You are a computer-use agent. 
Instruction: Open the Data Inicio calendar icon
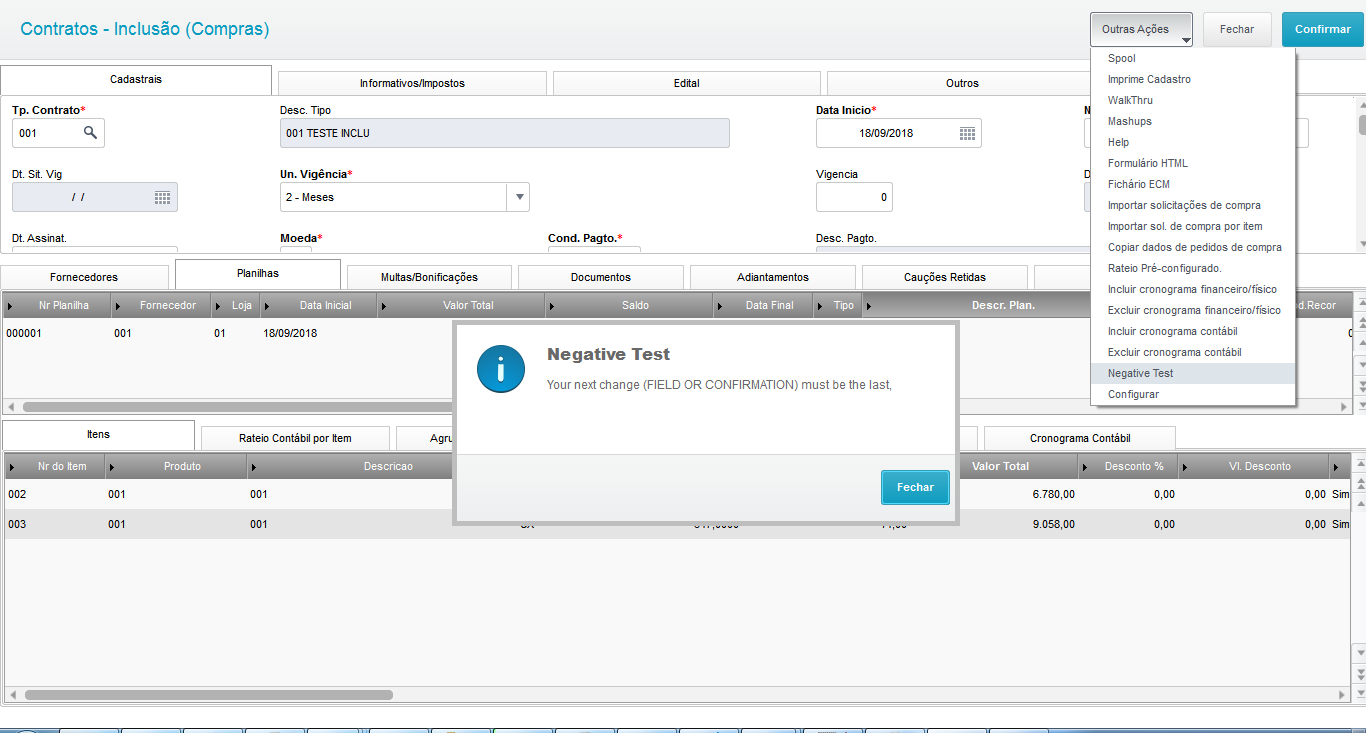pyautogui.click(x=967, y=133)
